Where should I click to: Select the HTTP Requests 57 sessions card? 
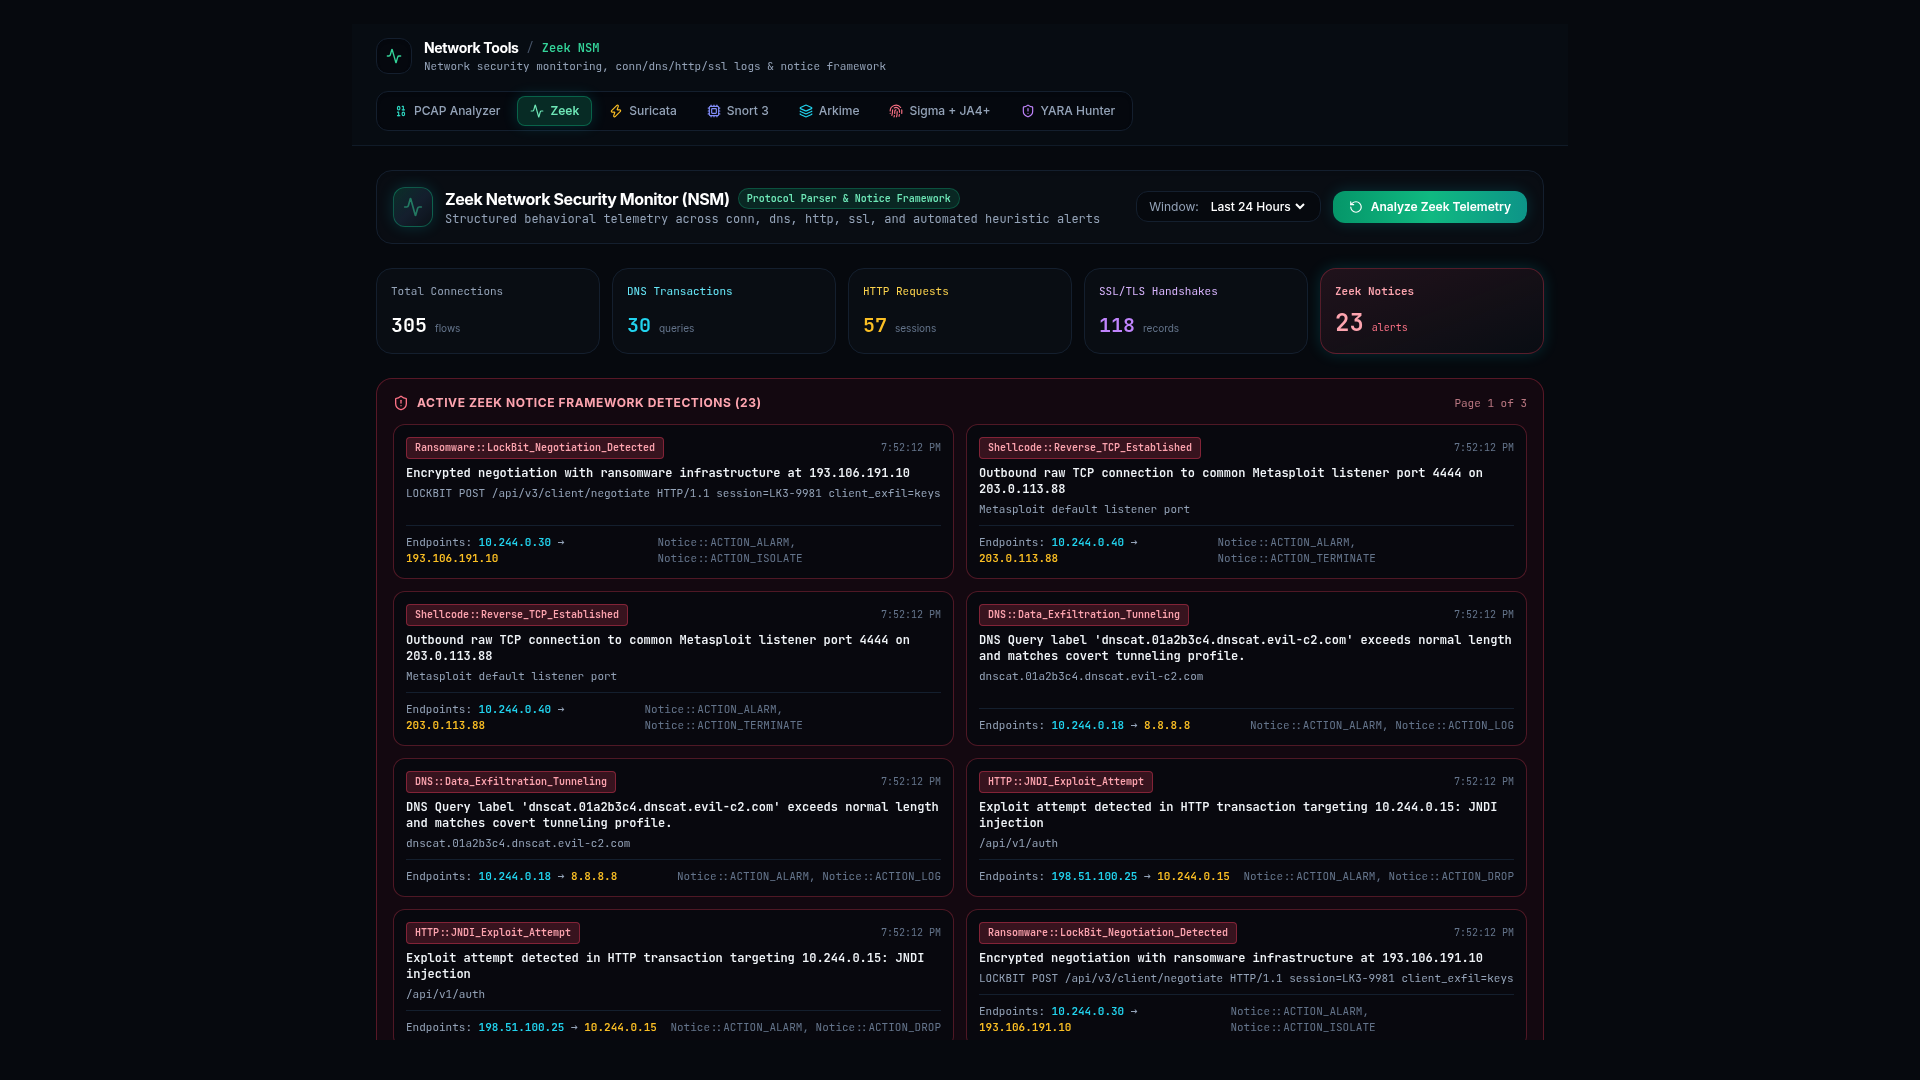coord(960,311)
